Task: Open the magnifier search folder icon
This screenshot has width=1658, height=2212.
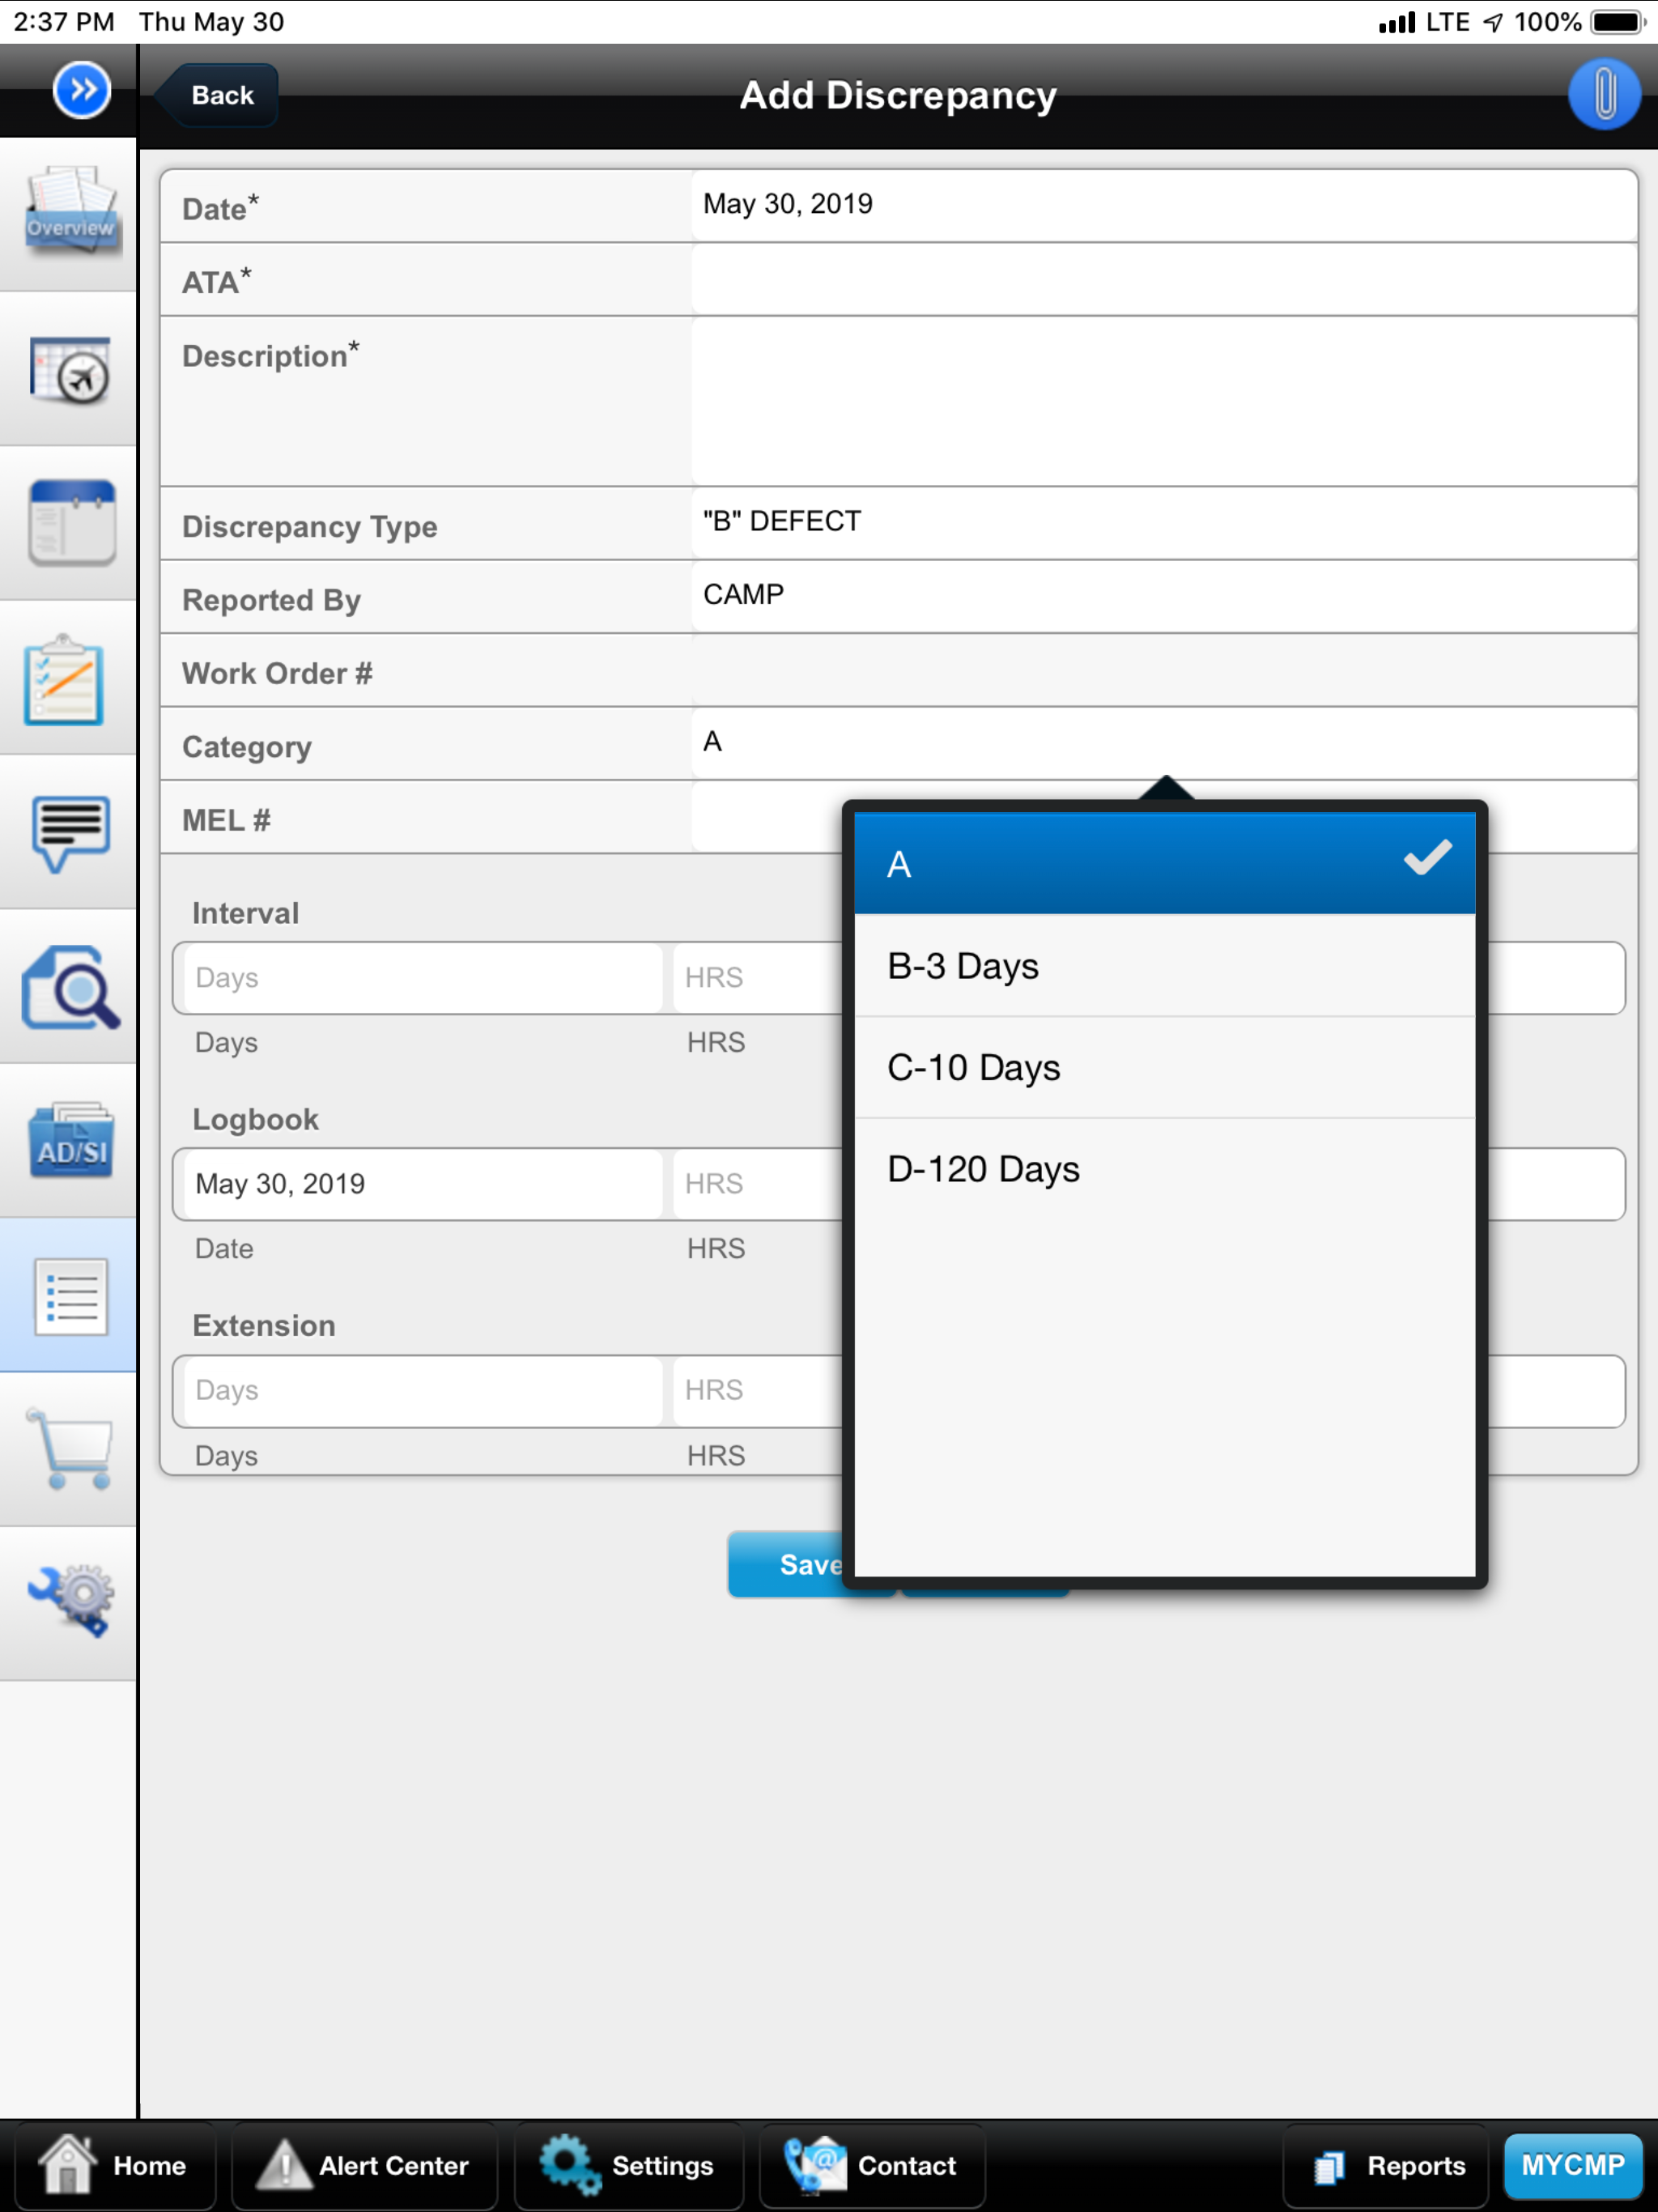Action: coord(70,986)
